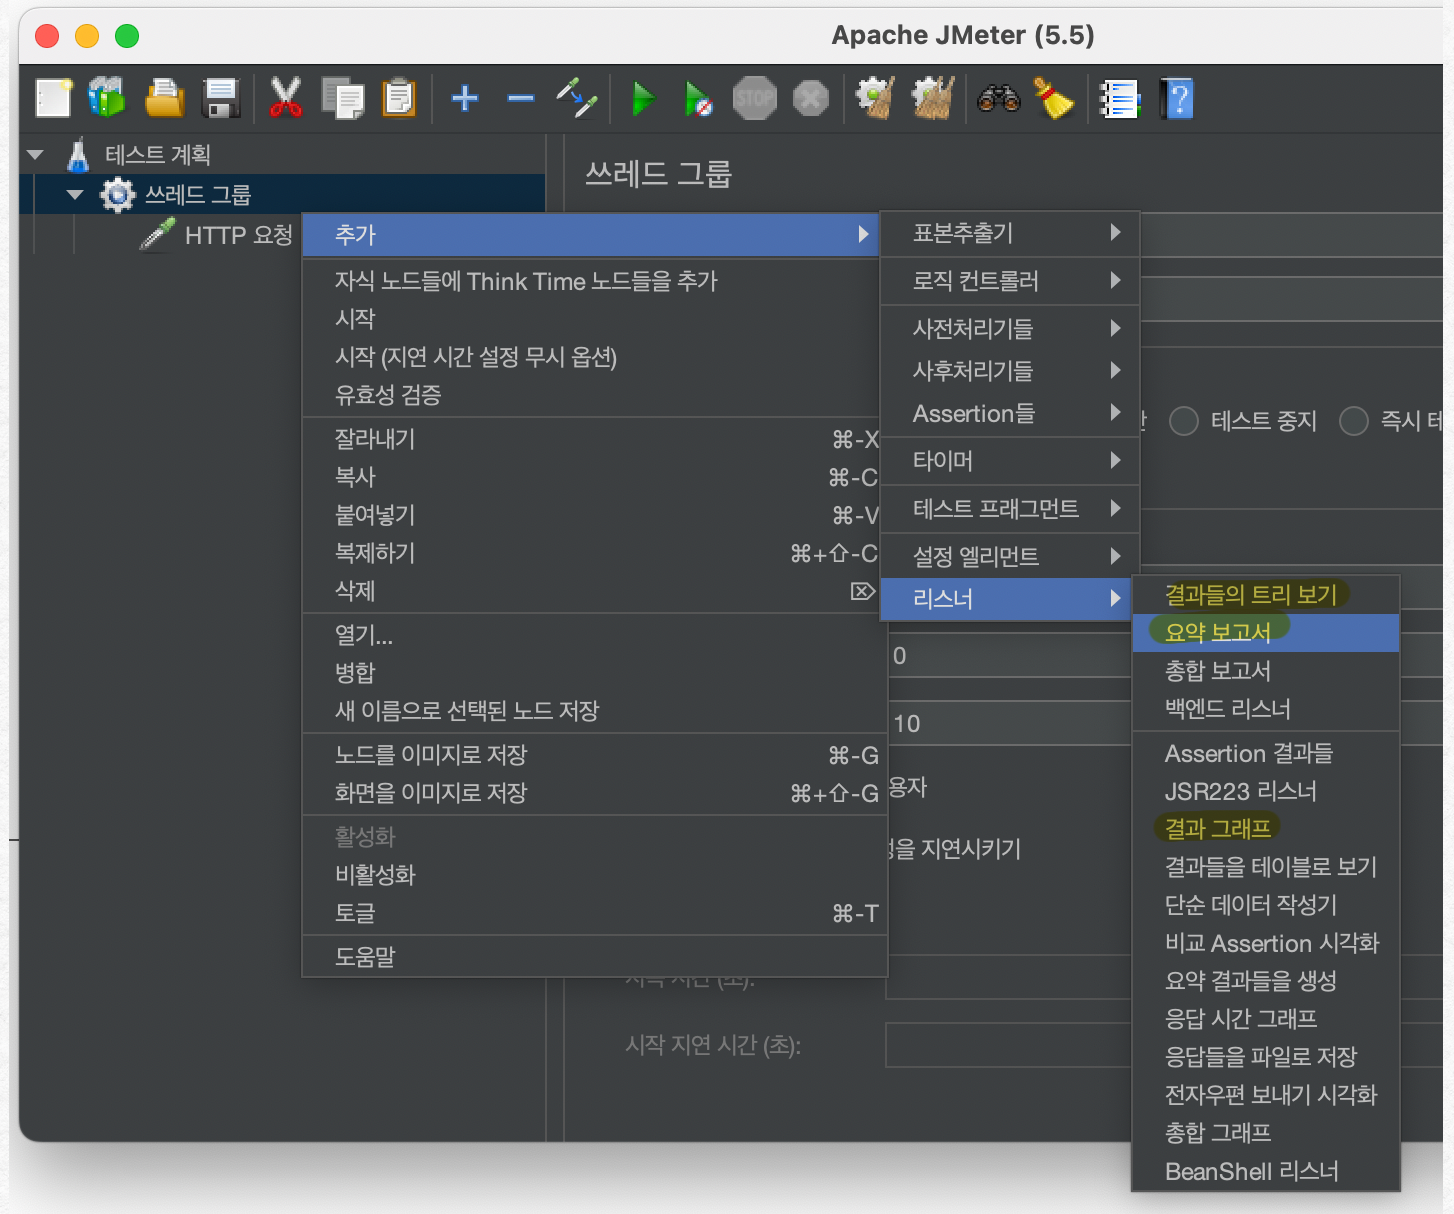This screenshot has width=1454, height=1214.
Task: Choose Assertion 결과들 listener
Action: pos(1266,753)
